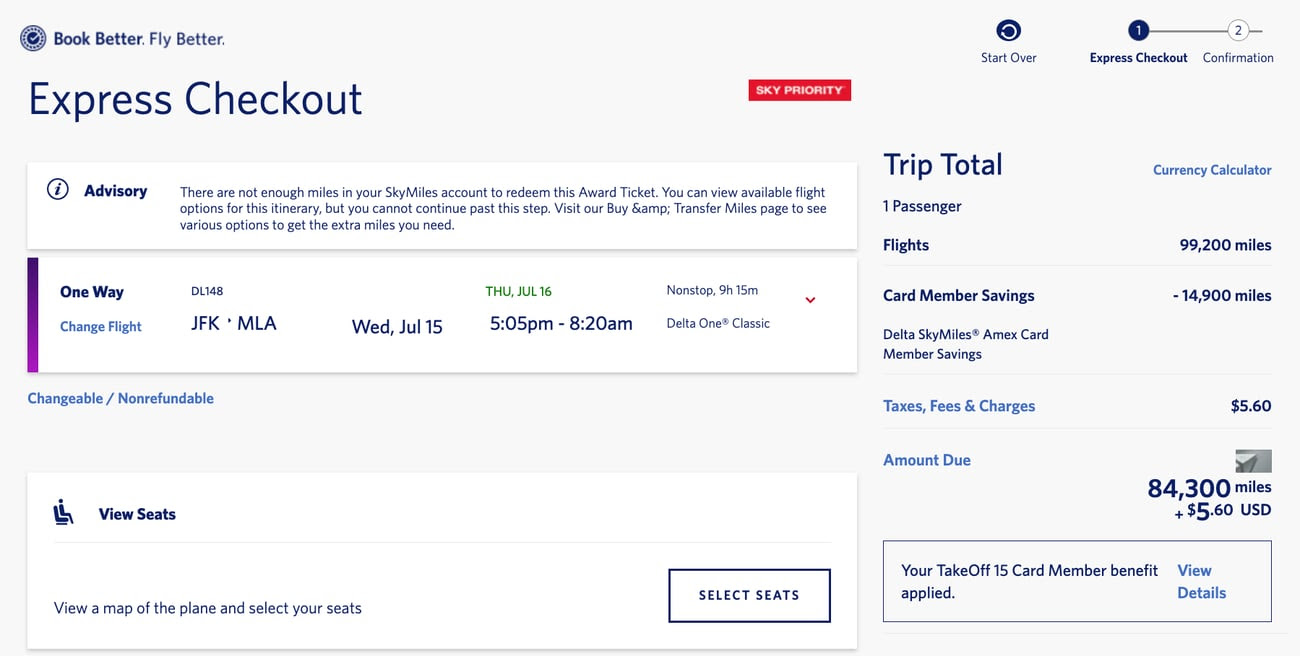
Task: Click the Advisory information icon
Action: pos(55,187)
